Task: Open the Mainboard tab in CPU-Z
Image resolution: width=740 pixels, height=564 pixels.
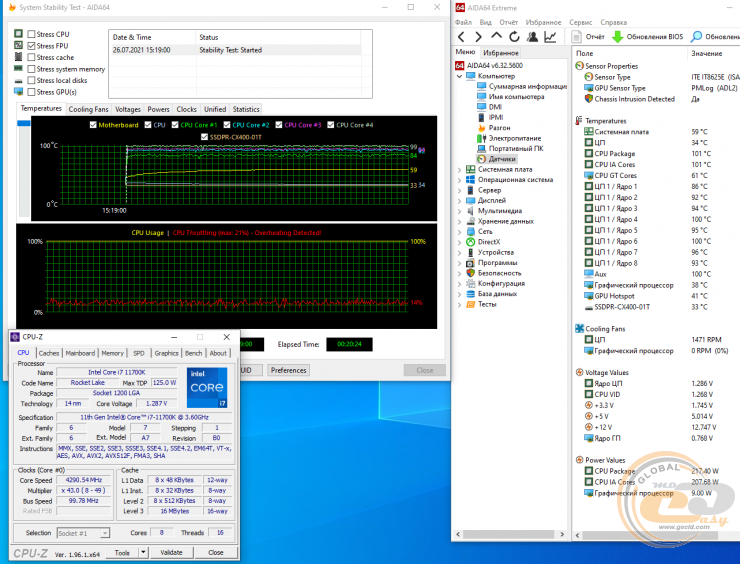Action: click(80, 353)
